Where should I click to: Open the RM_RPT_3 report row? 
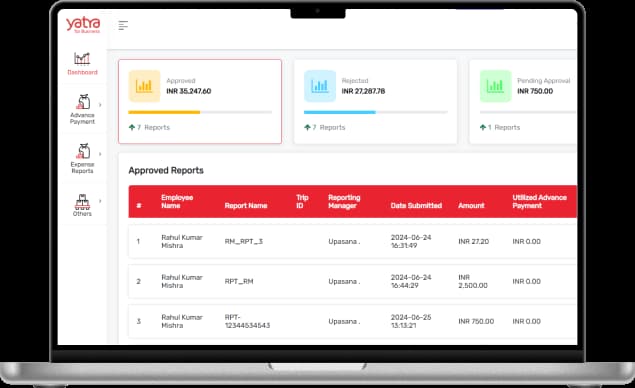click(x=352, y=241)
